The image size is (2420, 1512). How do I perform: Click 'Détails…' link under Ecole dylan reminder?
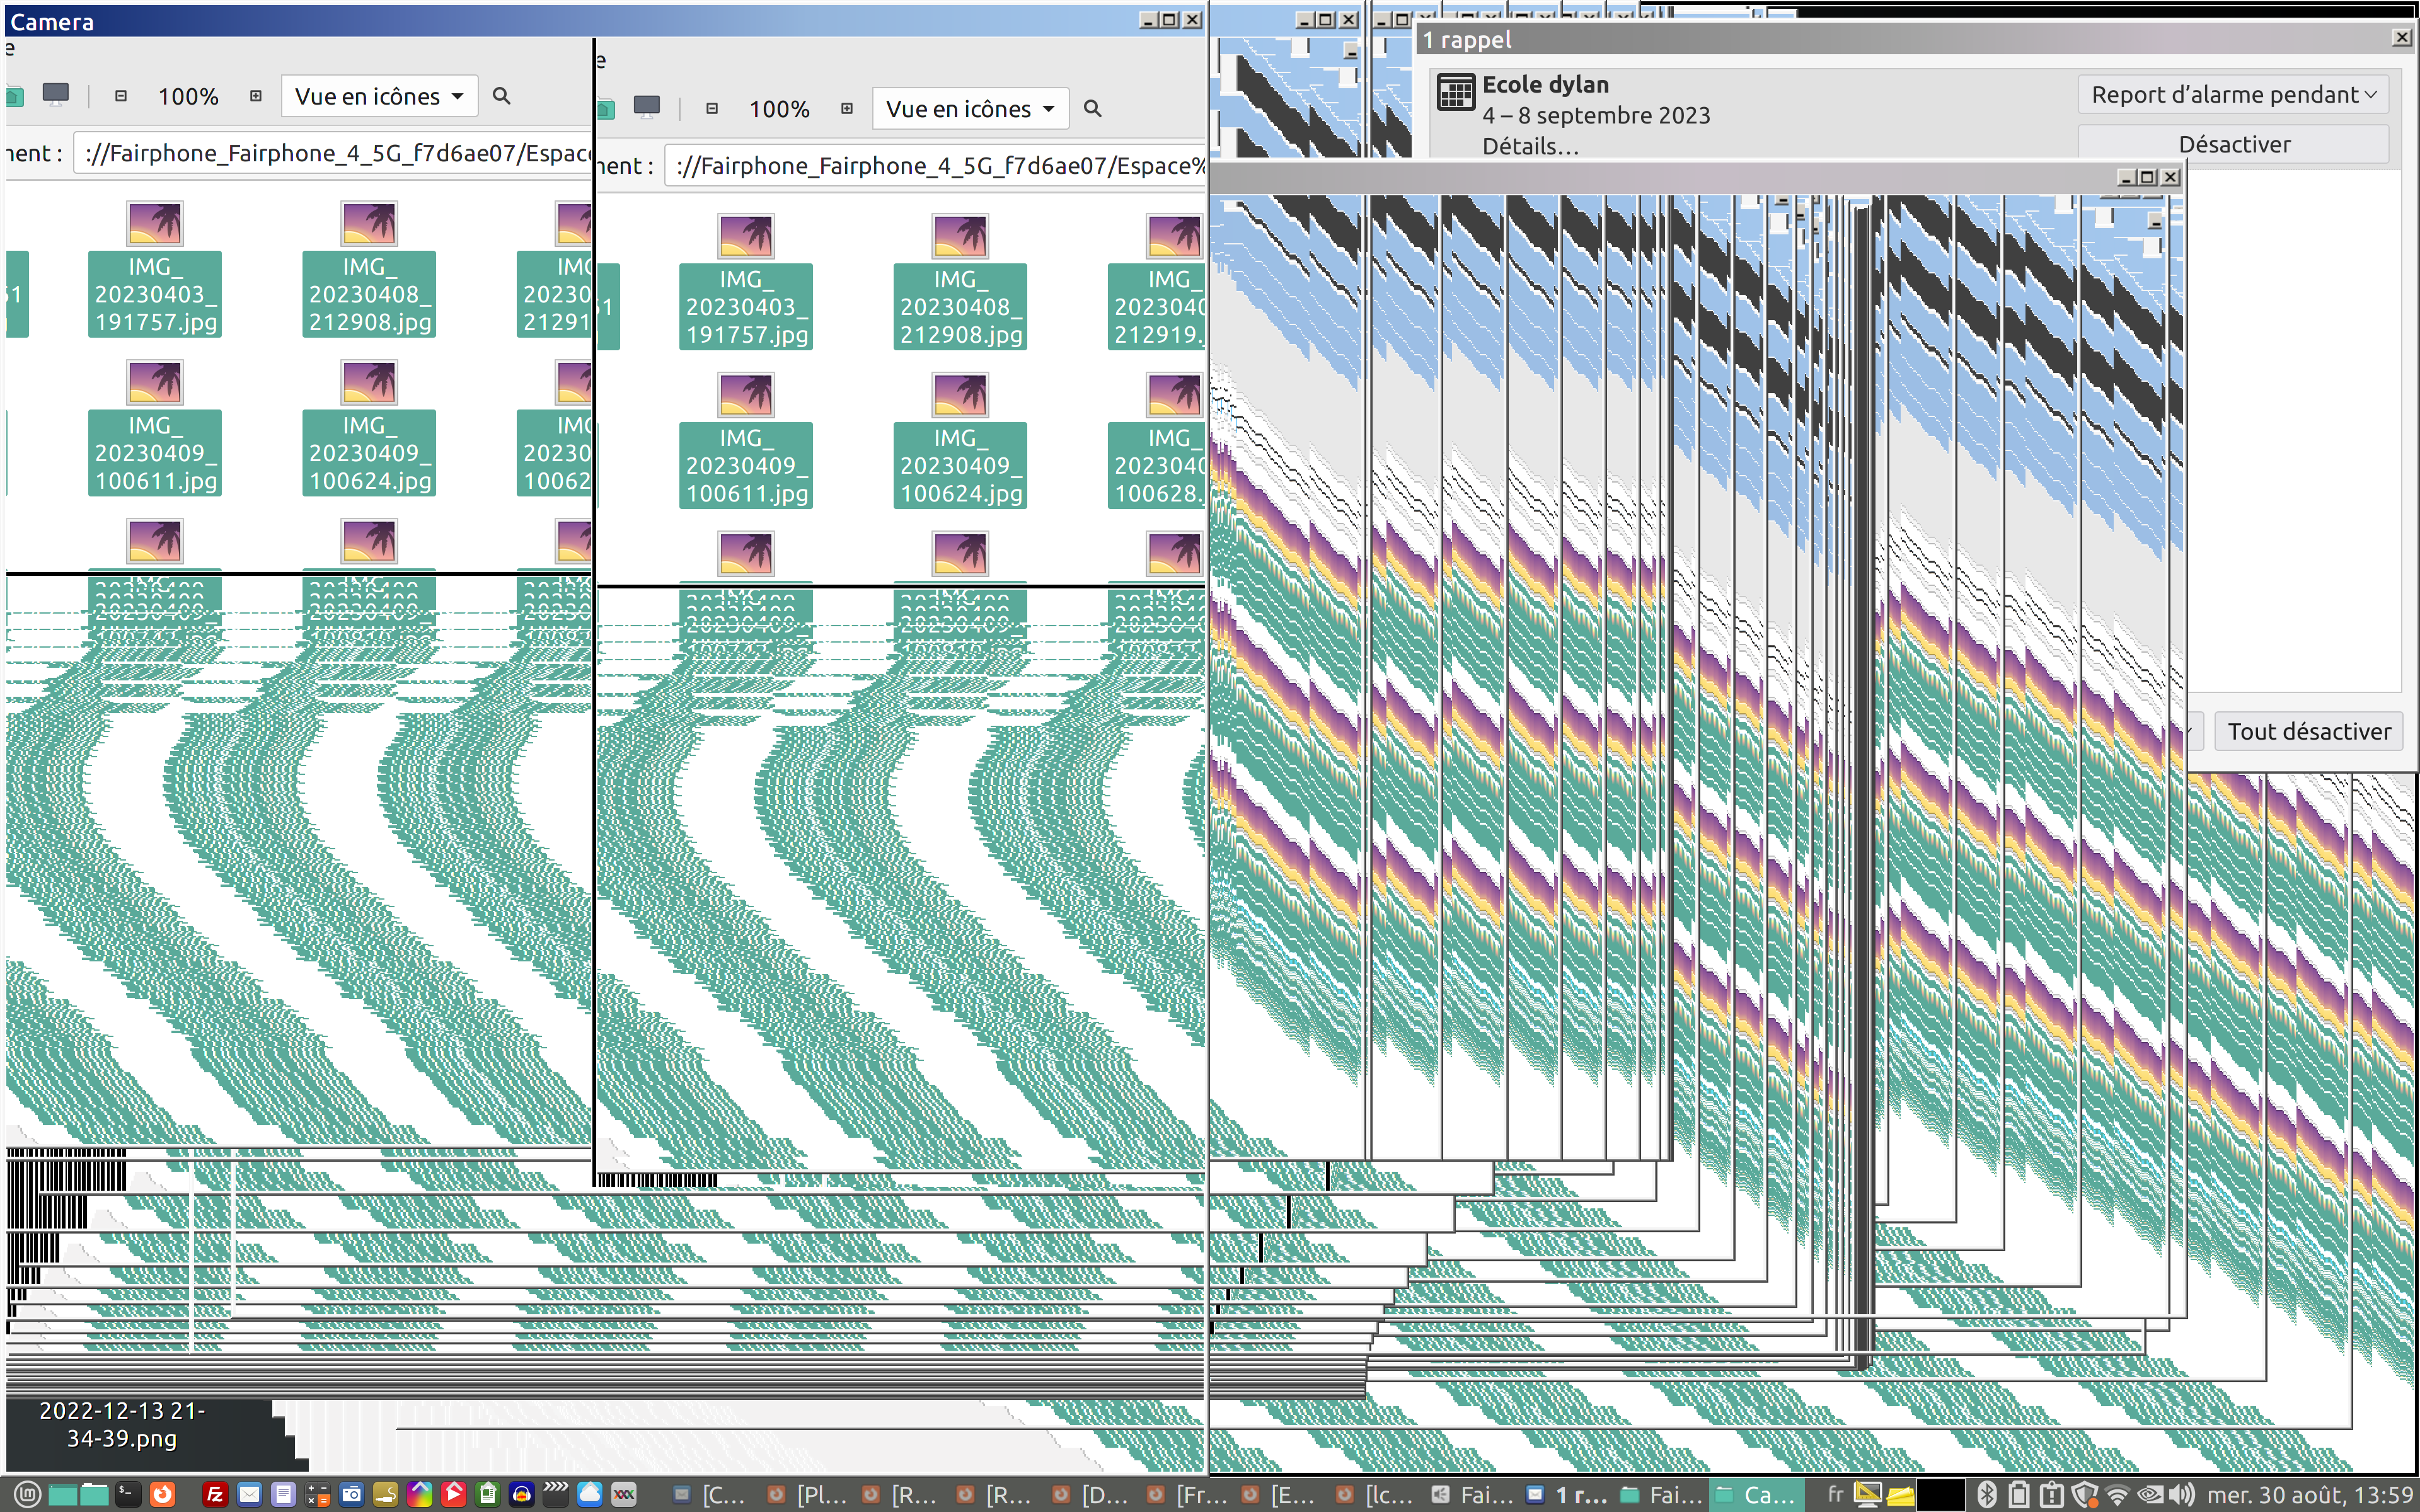pyautogui.click(x=1530, y=146)
